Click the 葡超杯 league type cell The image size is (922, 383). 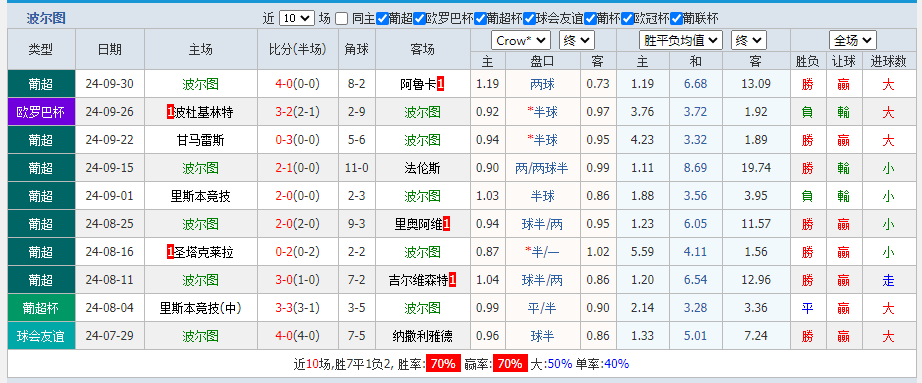(41, 308)
